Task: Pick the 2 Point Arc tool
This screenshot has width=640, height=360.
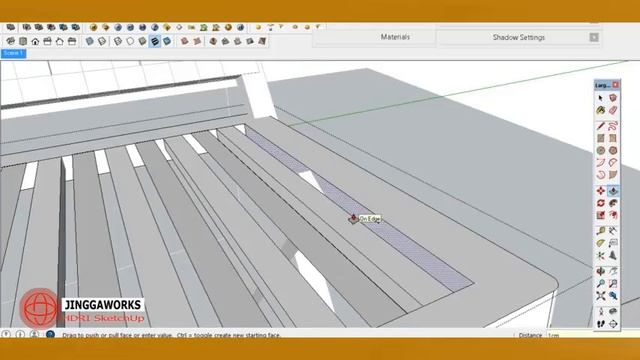Action: coord(613,163)
